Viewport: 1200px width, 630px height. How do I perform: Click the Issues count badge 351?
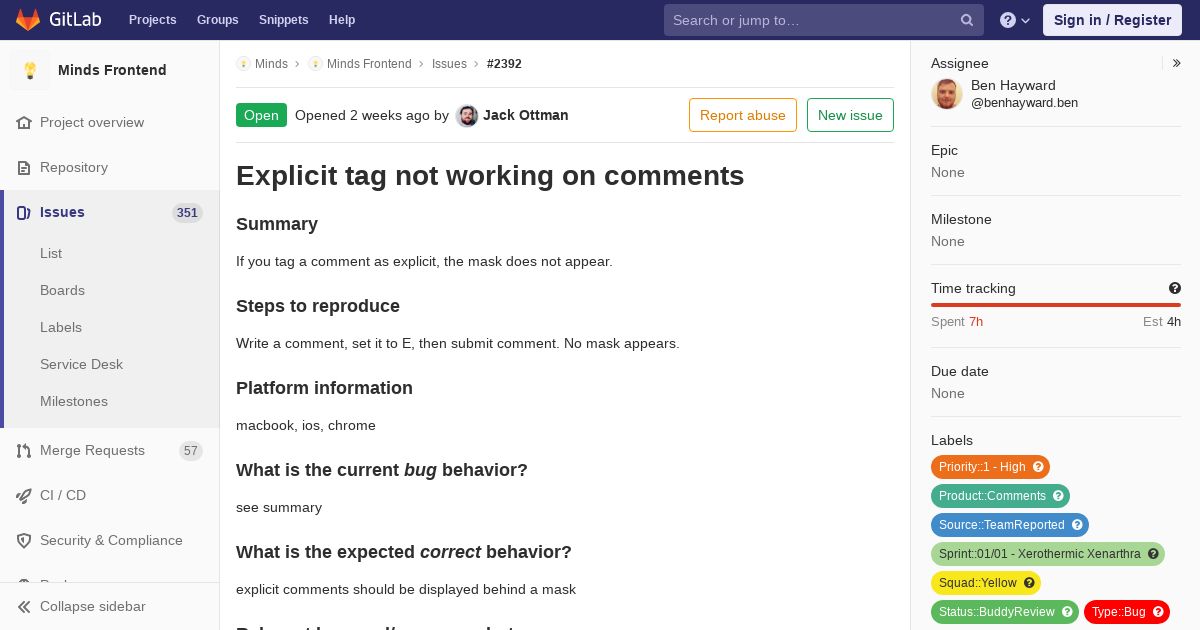(187, 212)
